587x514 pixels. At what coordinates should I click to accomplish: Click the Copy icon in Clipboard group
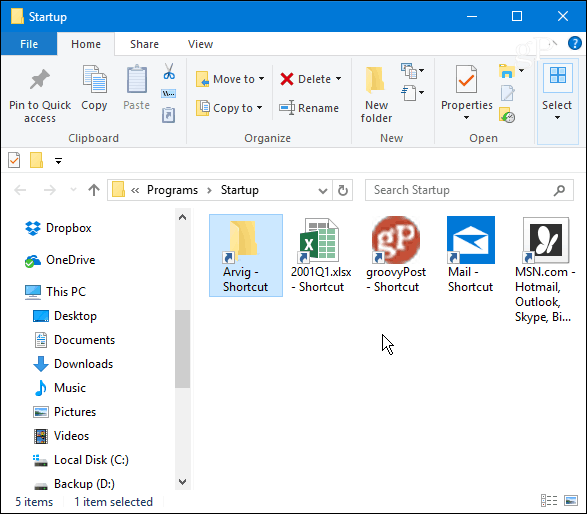click(x=94, y=79)
